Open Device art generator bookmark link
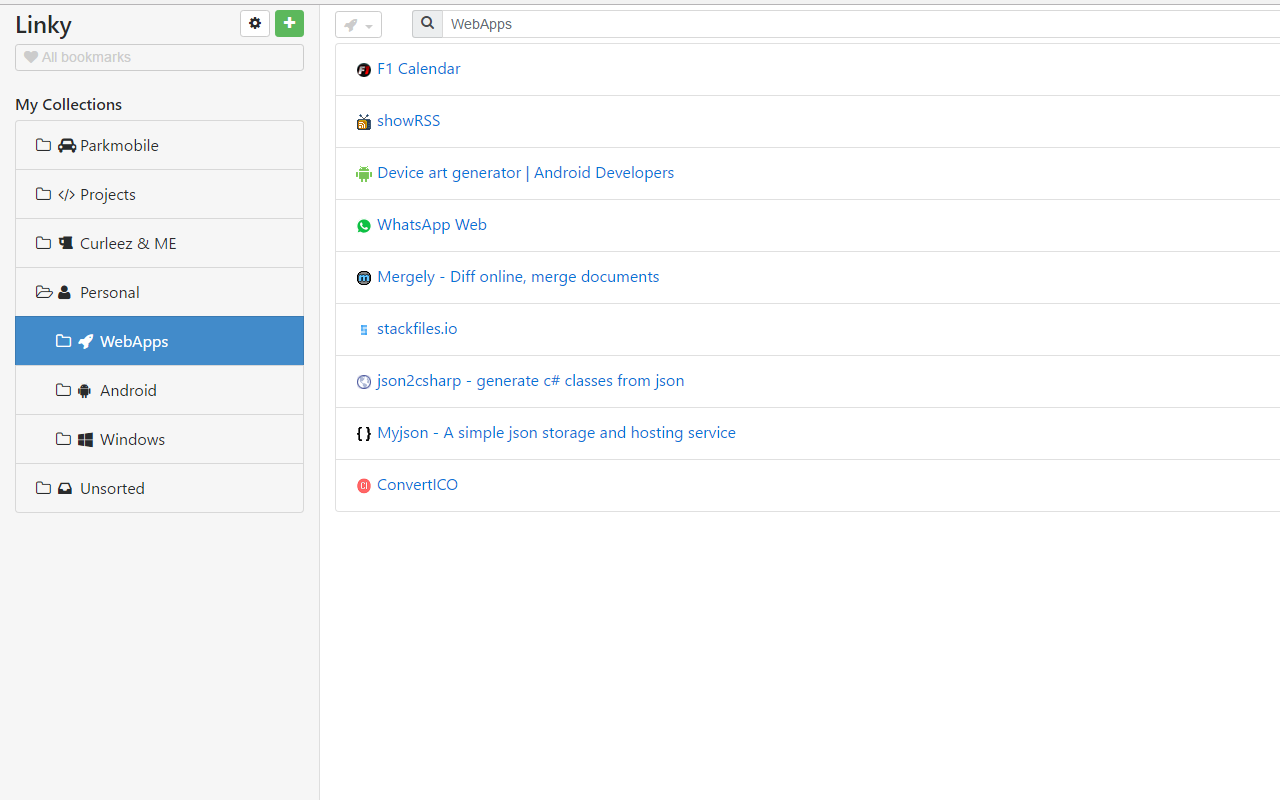Image resolution: width=1280 pixels, height=800 pixels. pos(525,173)
